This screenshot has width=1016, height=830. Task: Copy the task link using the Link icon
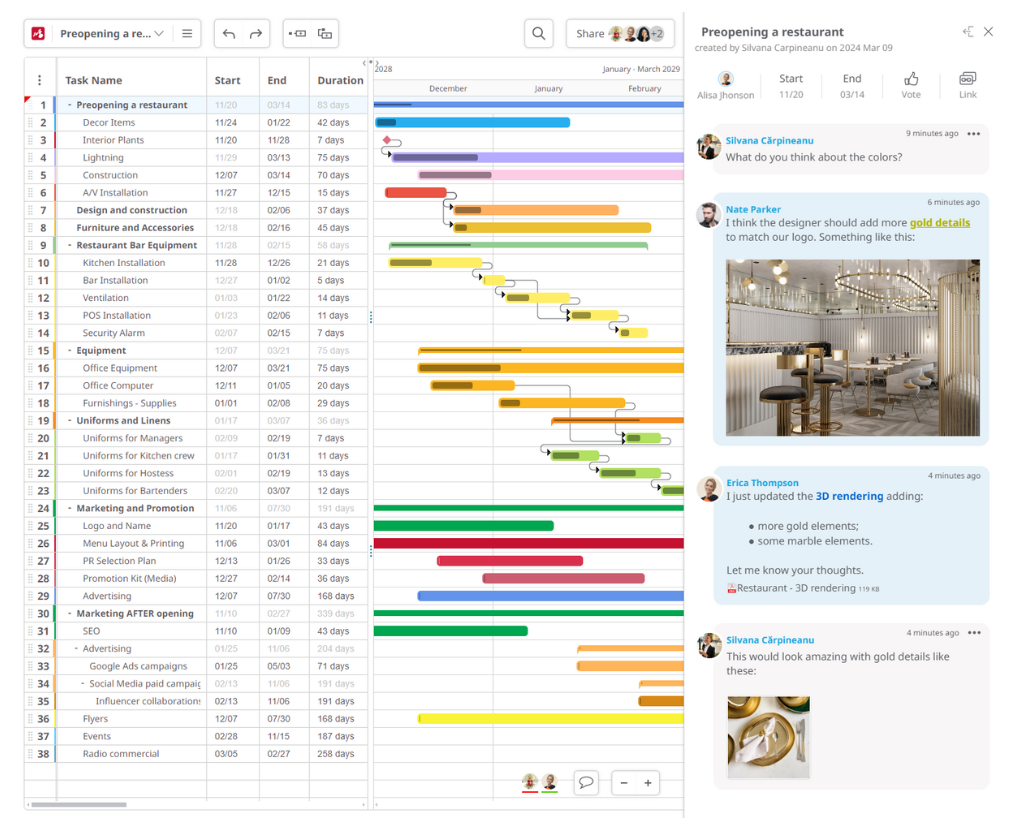(967, 78)
